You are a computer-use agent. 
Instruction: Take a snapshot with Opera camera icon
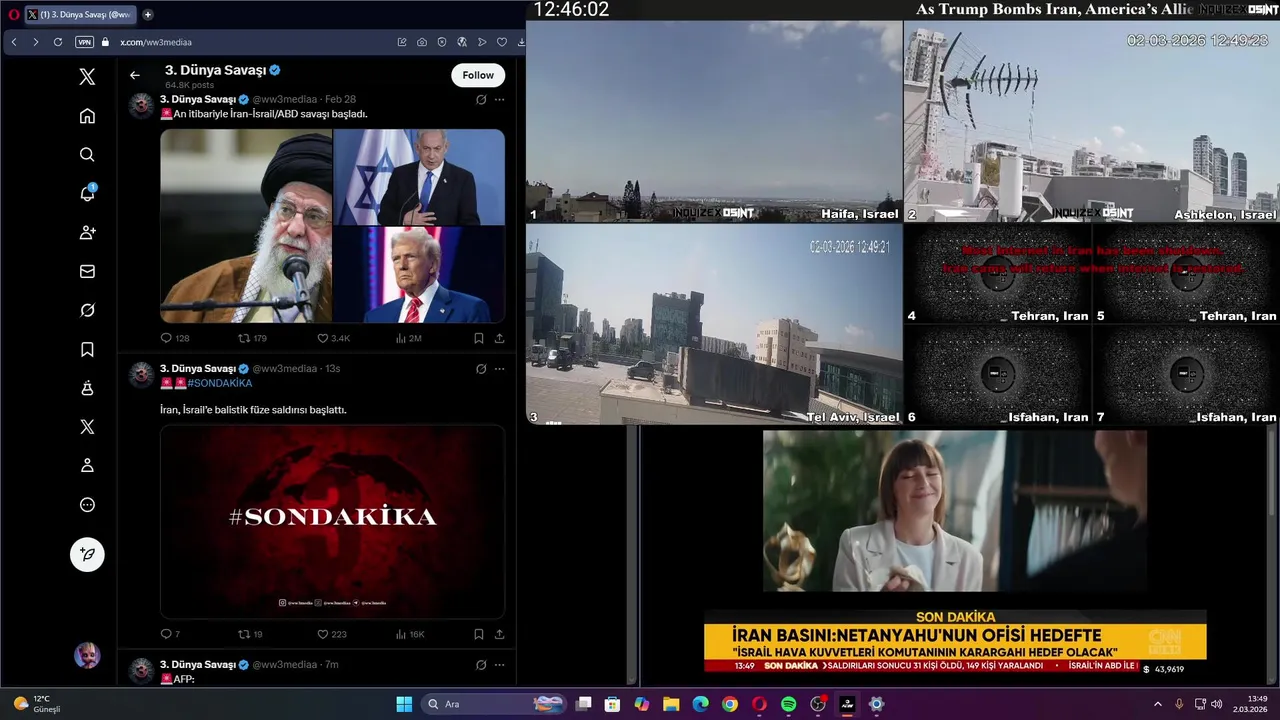pyautogui.click(x=422, y=42)
